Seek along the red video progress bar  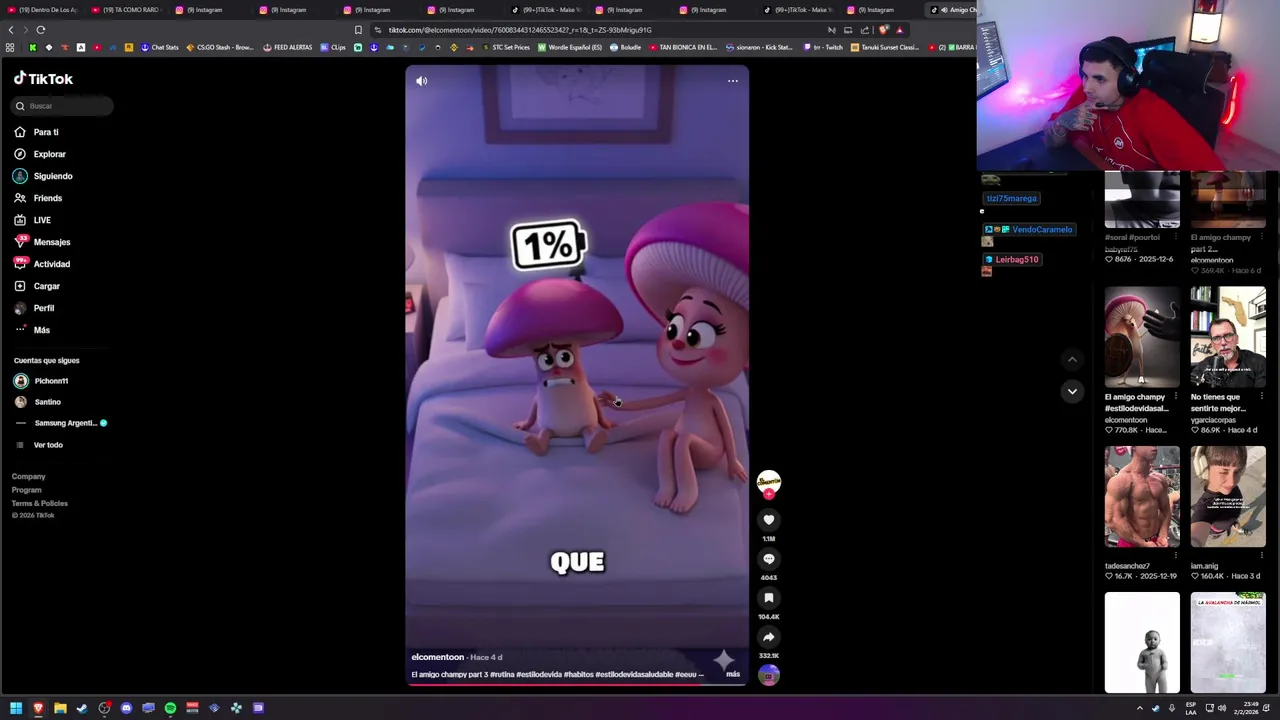577,685
